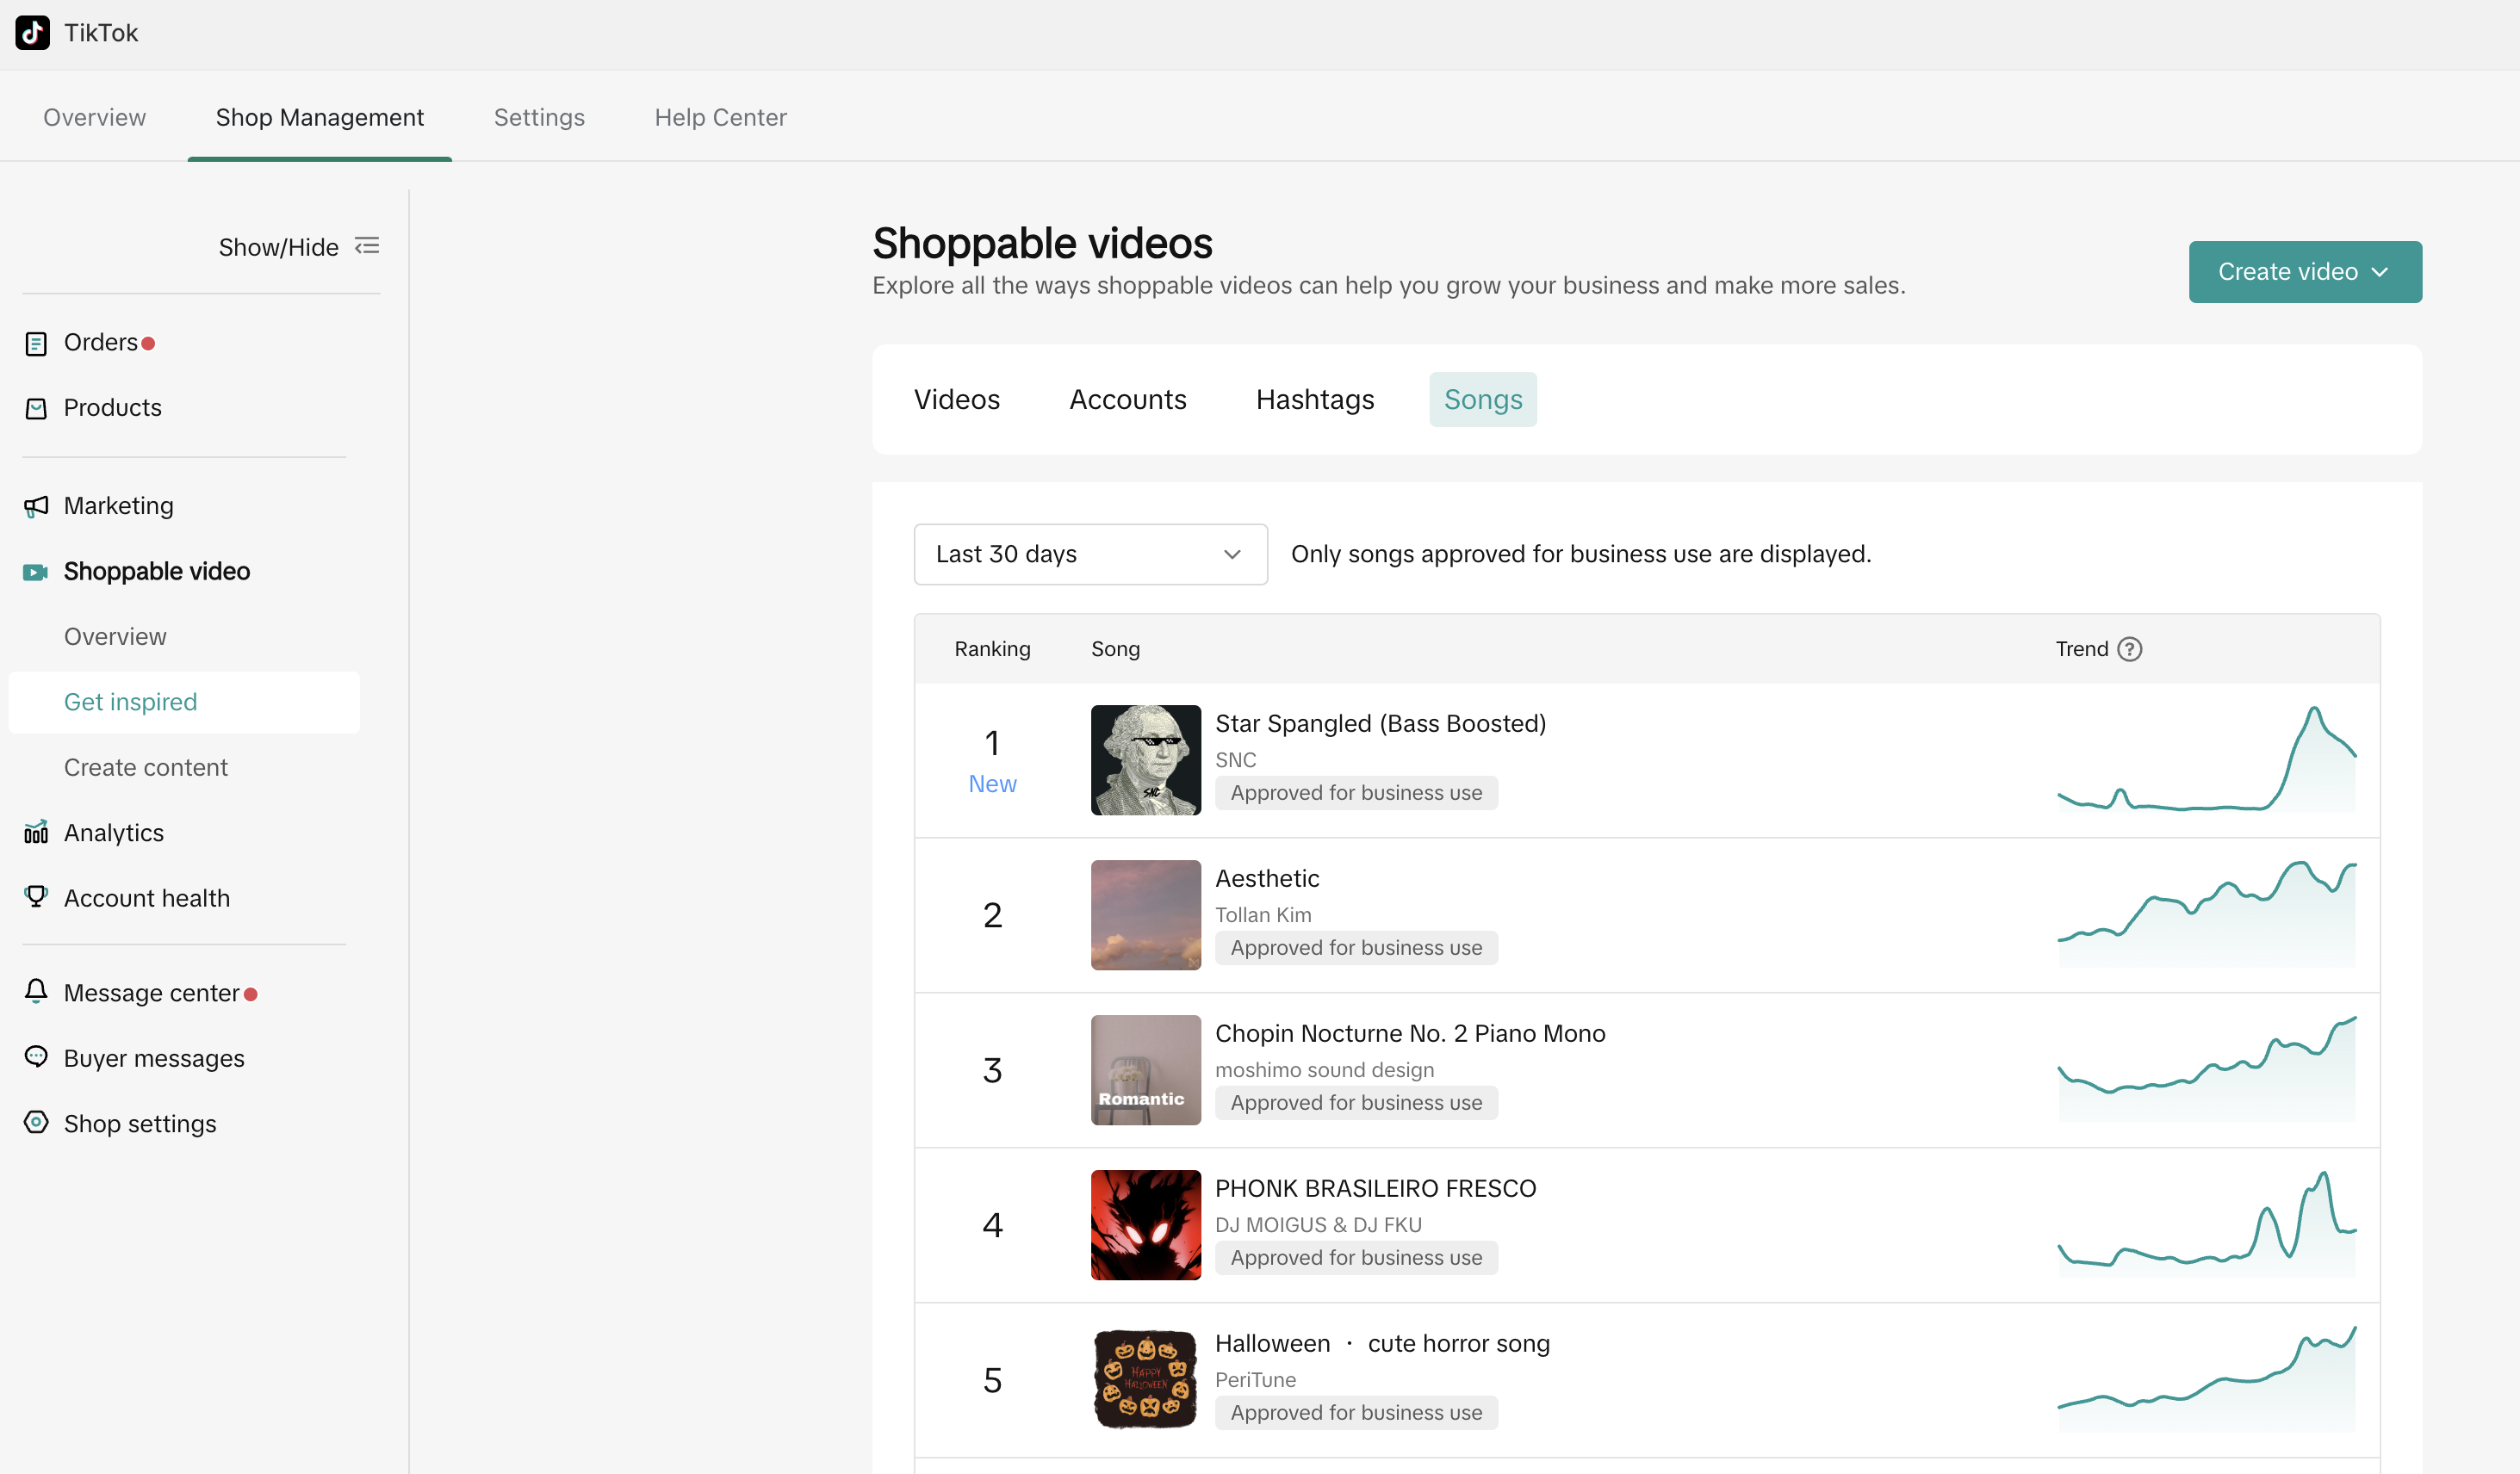The width and height of the screenshot is (2520, 1474).
Task: Click the Products bag icon
Action: coord(36,408)
